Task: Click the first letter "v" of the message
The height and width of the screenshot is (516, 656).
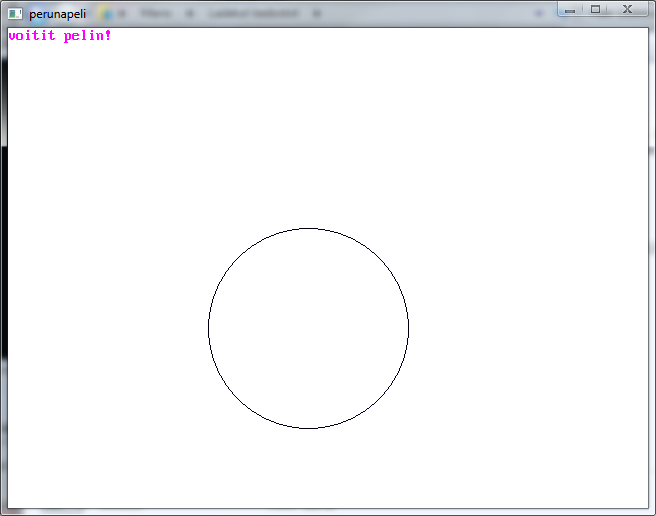Action: (12, 36)
